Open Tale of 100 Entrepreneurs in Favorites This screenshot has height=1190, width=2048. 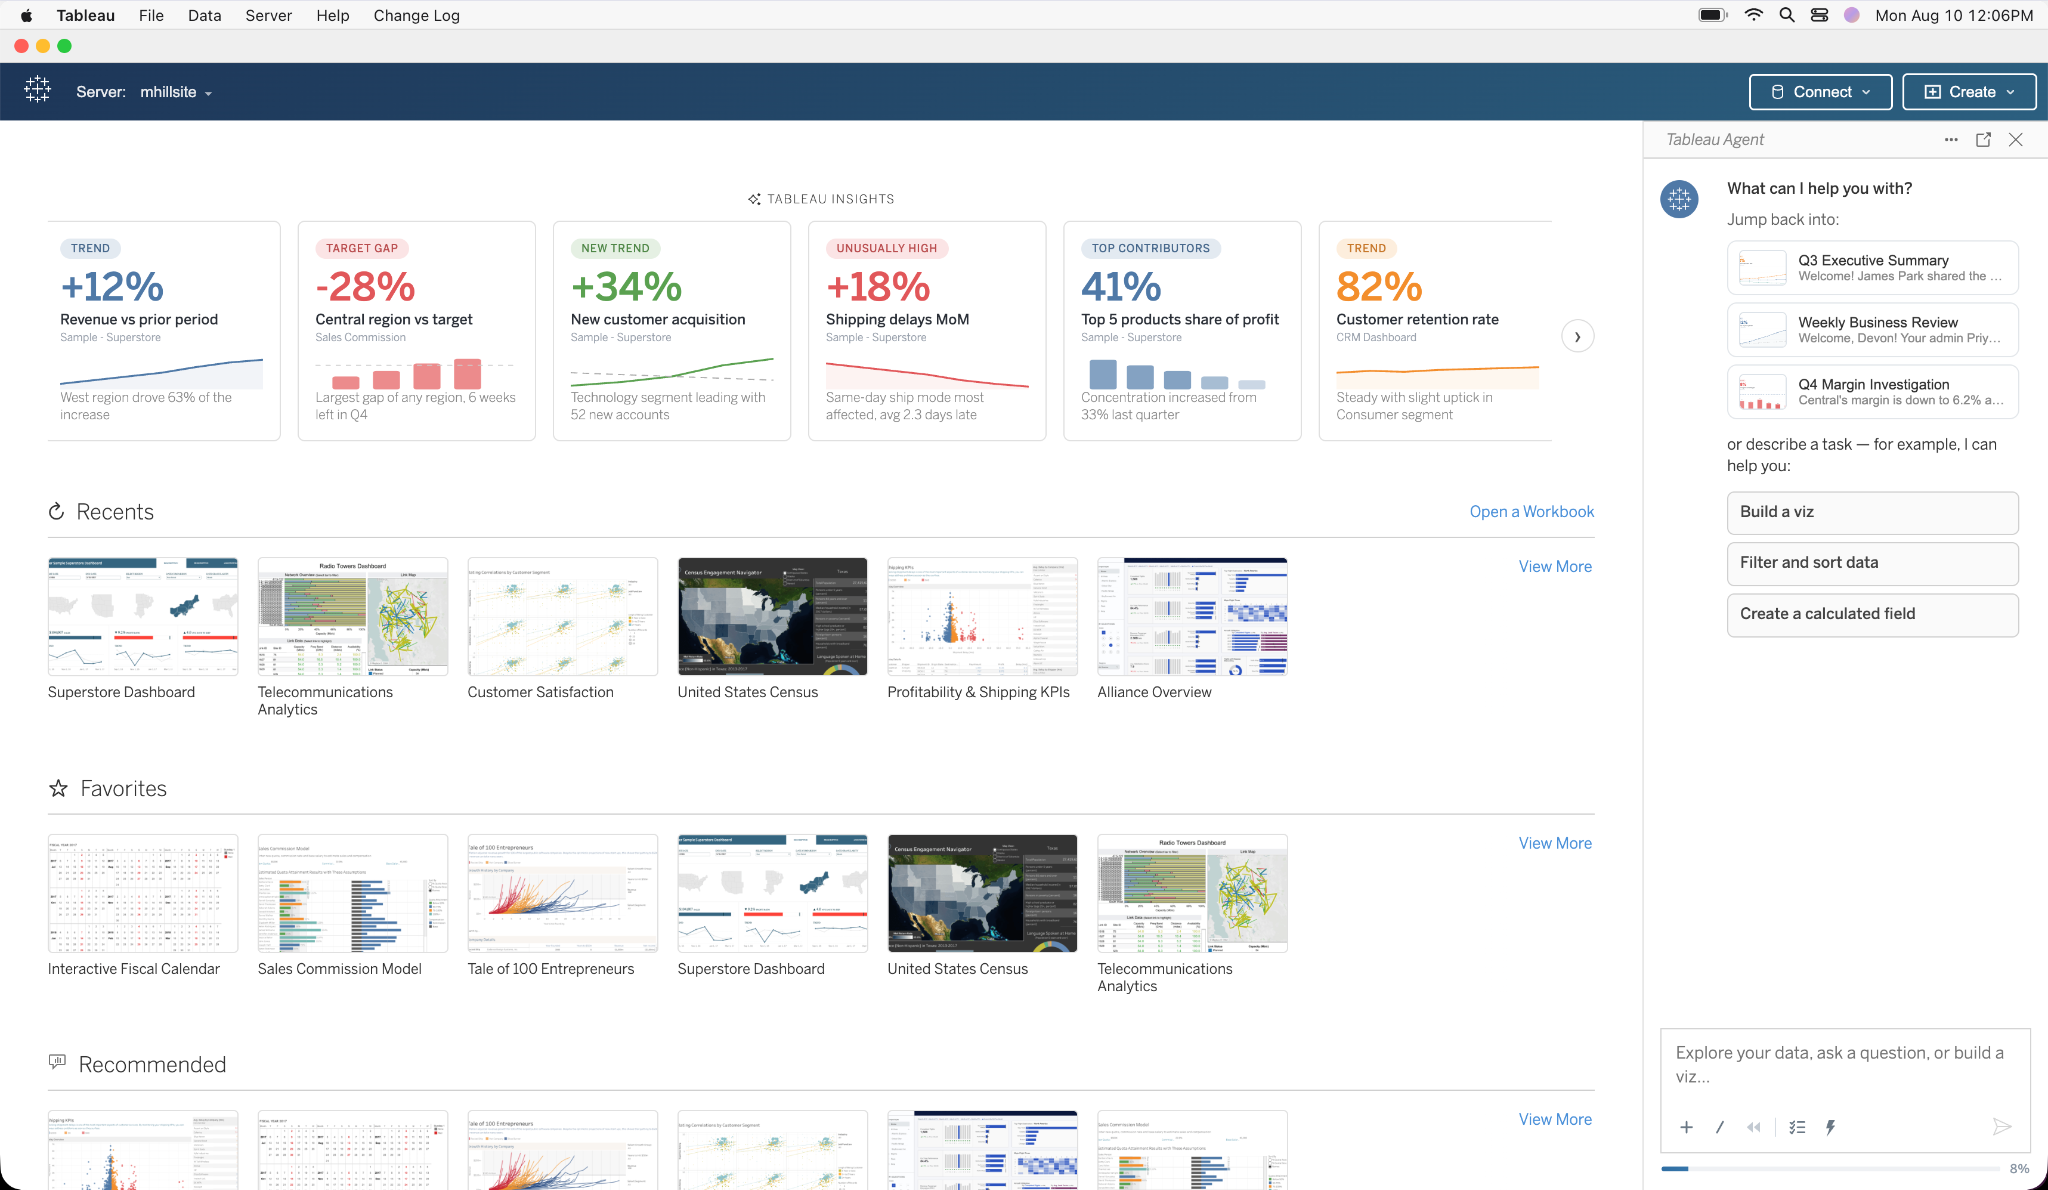point(563,893)
